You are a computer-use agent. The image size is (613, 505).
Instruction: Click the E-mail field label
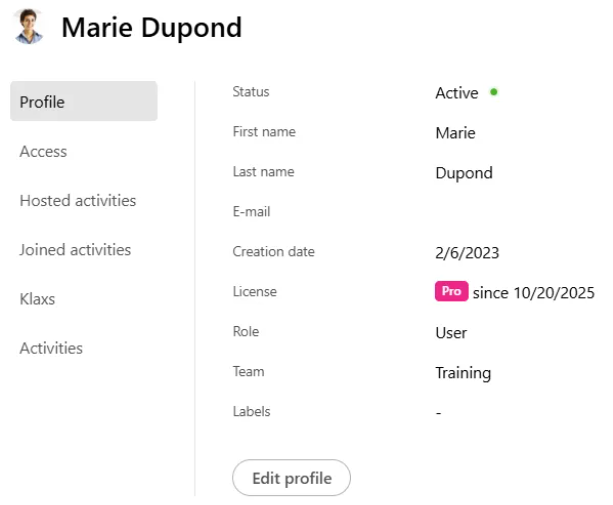[251, 212]
